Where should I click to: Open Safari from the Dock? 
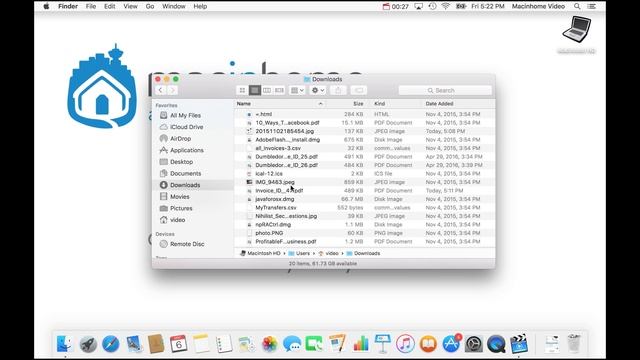point(111,344)
